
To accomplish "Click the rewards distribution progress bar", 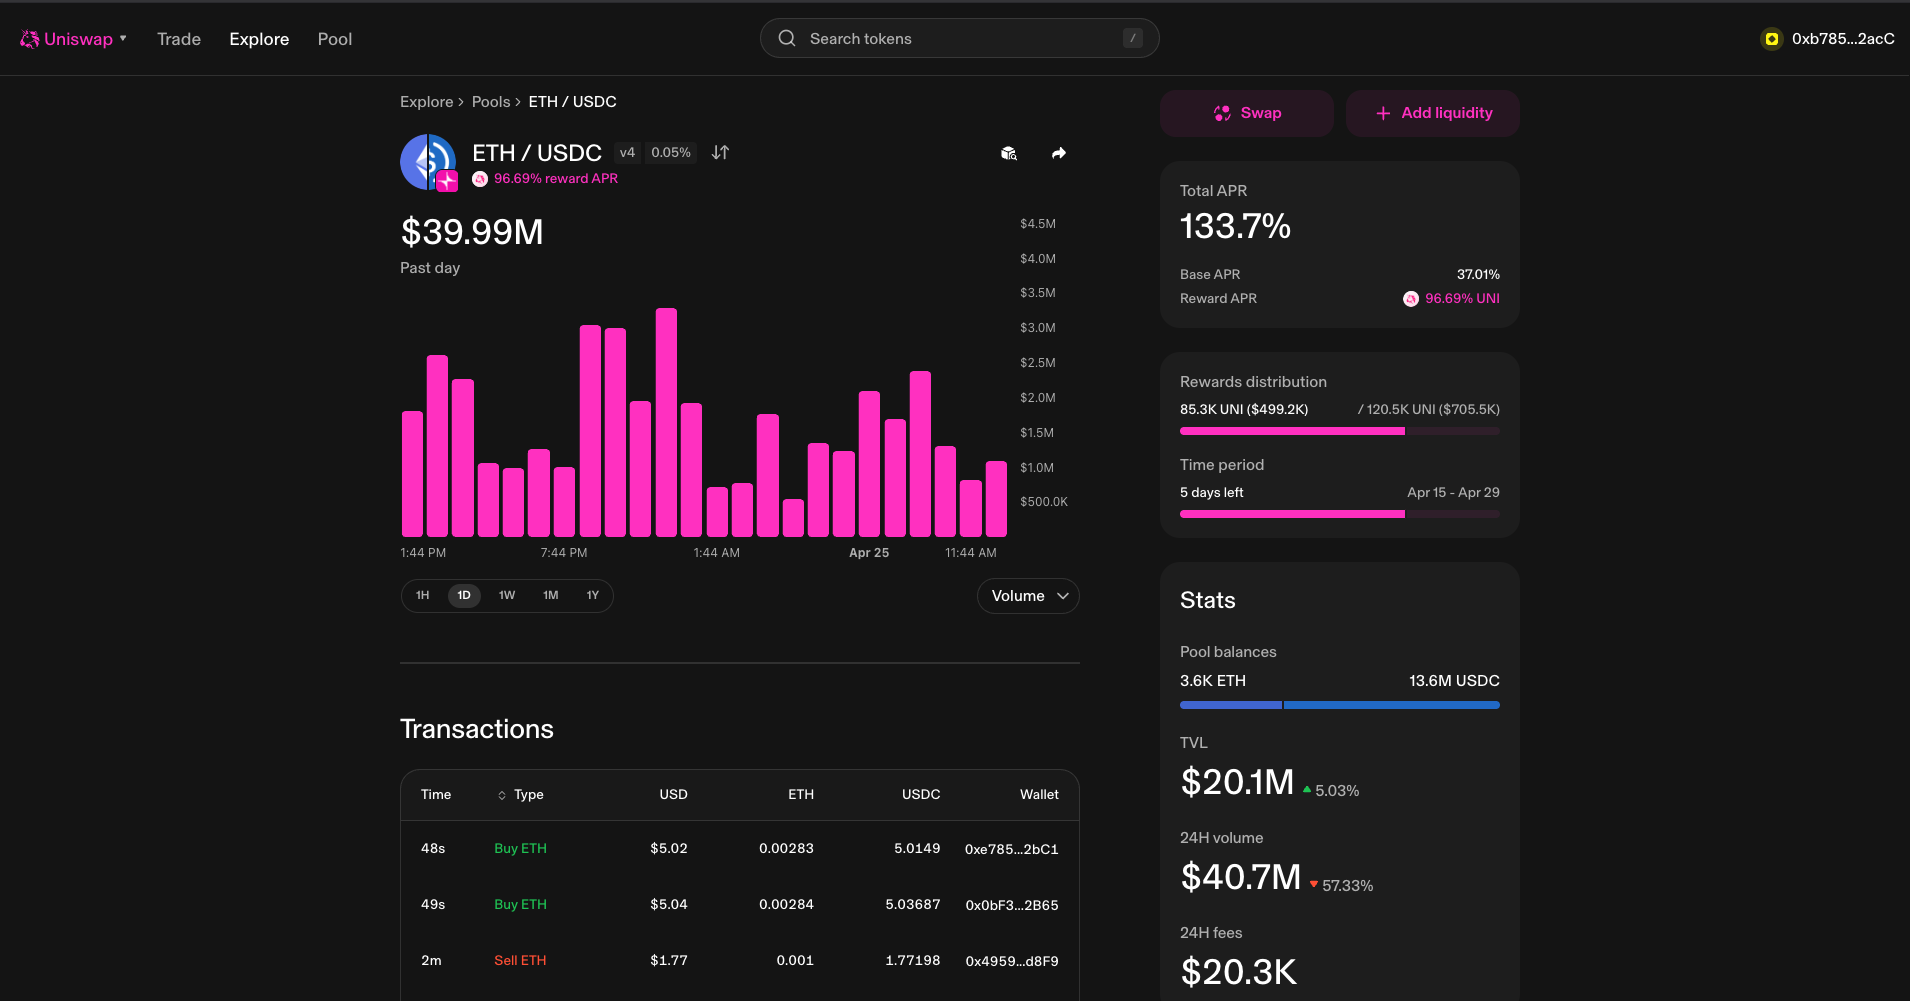I will 1340,431.
